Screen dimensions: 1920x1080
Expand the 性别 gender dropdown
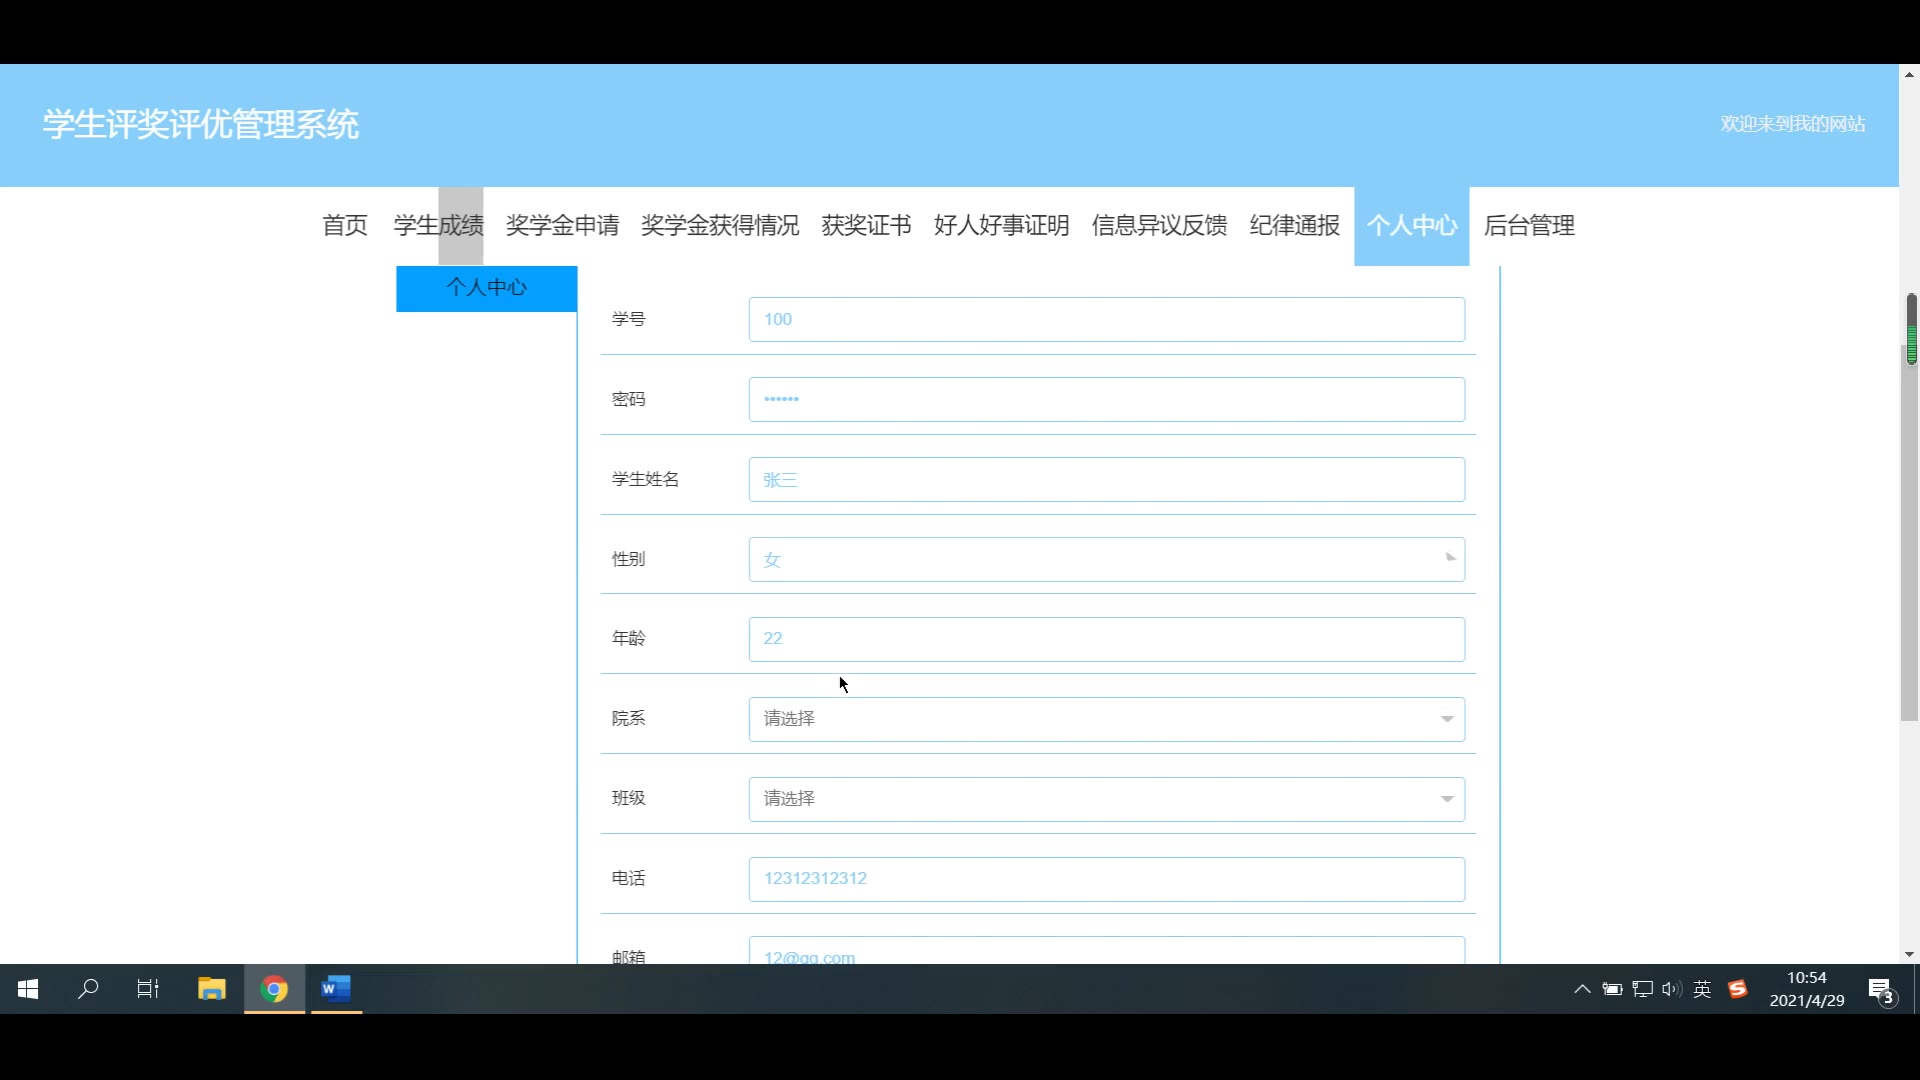click(1106, 559)
